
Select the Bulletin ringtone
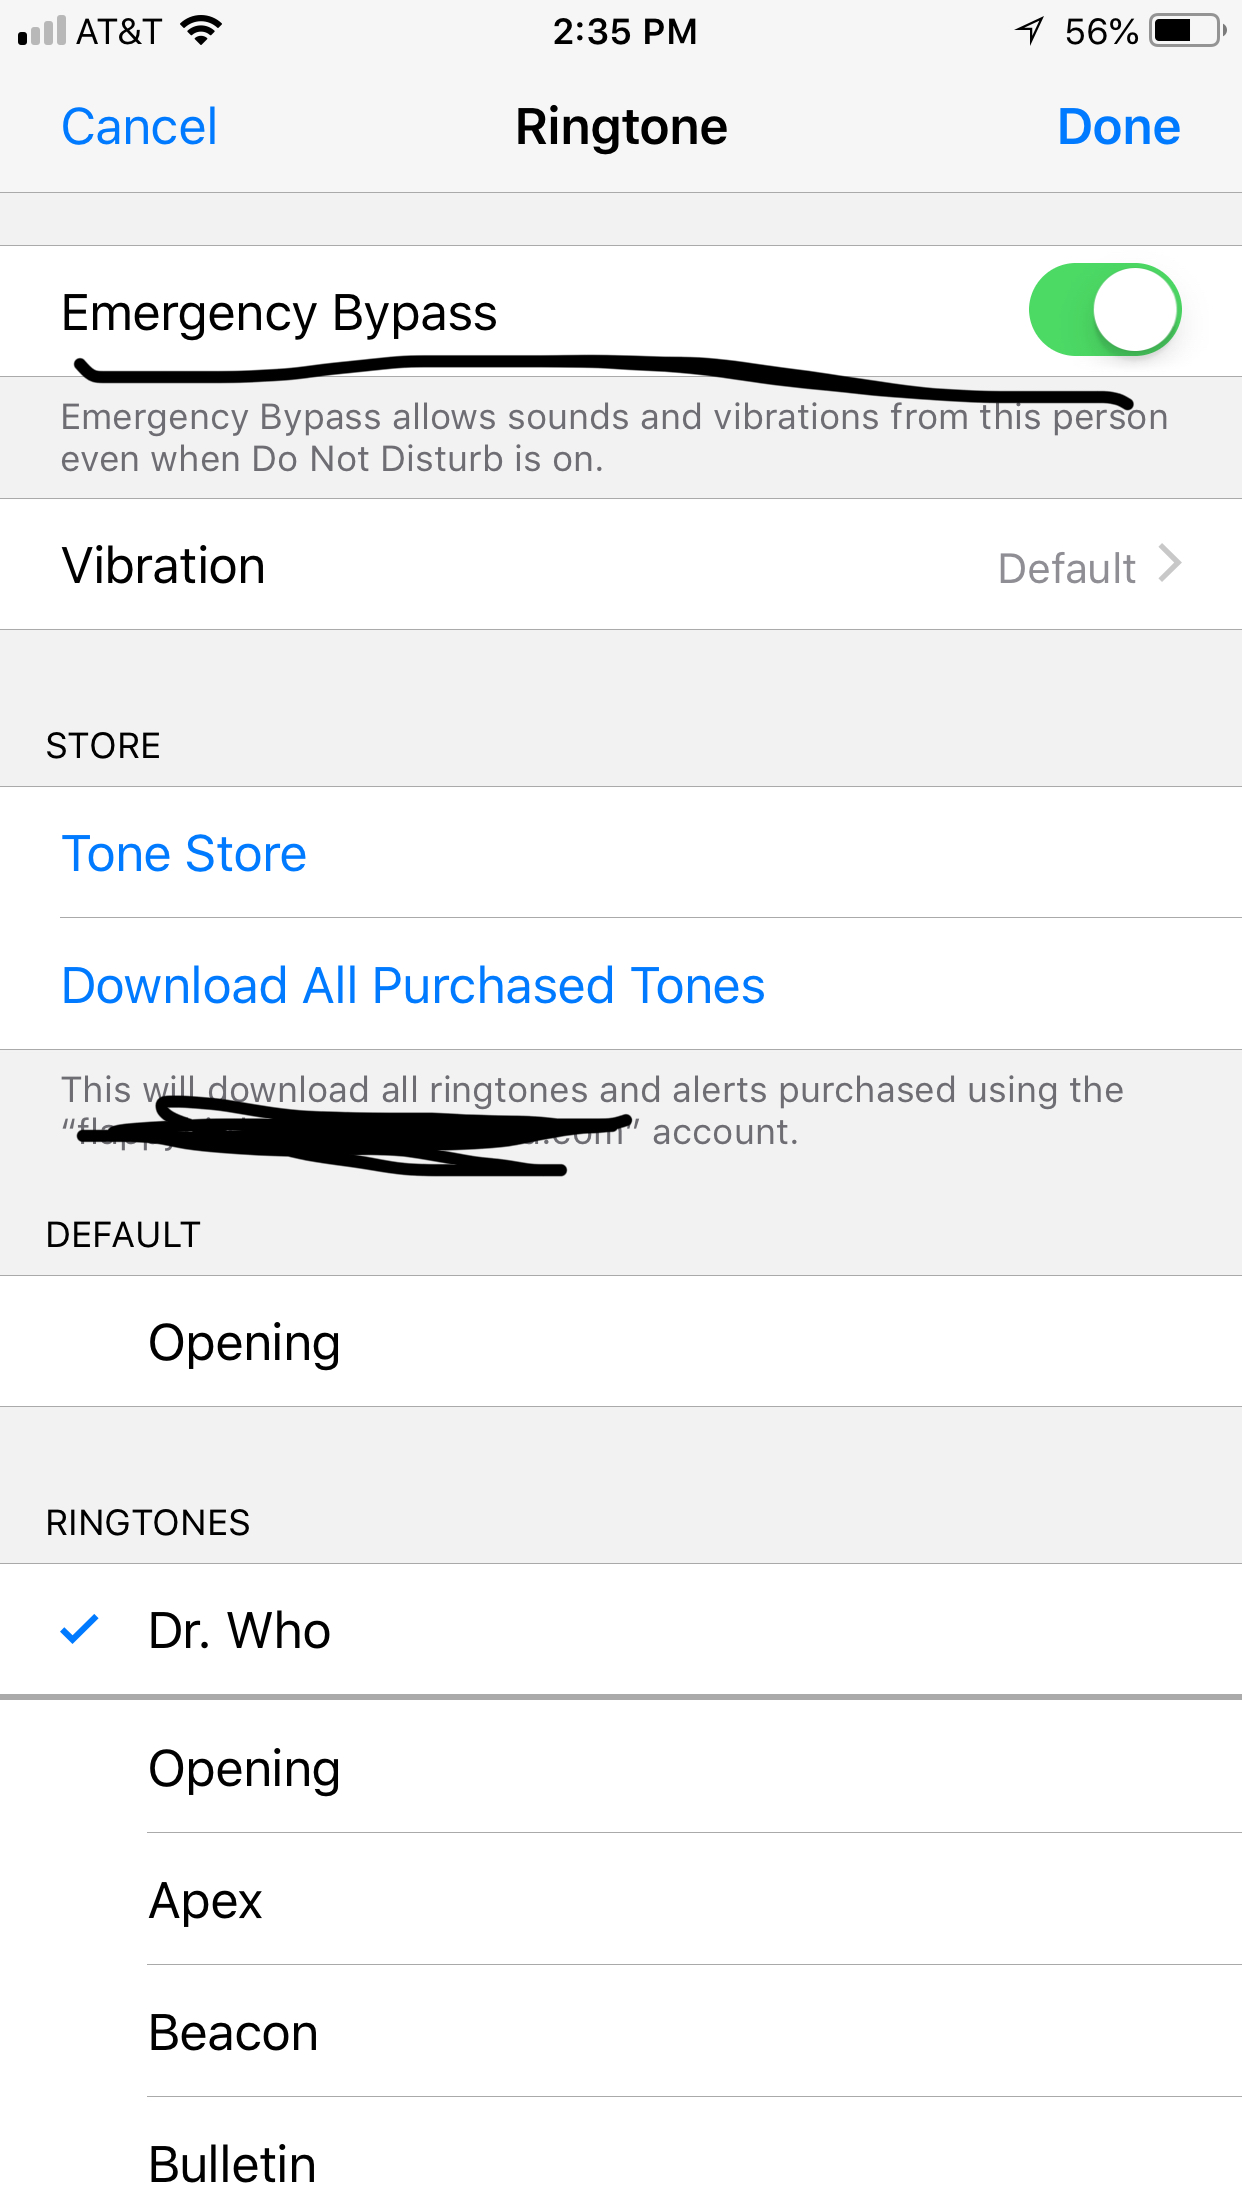point(232,2164)
